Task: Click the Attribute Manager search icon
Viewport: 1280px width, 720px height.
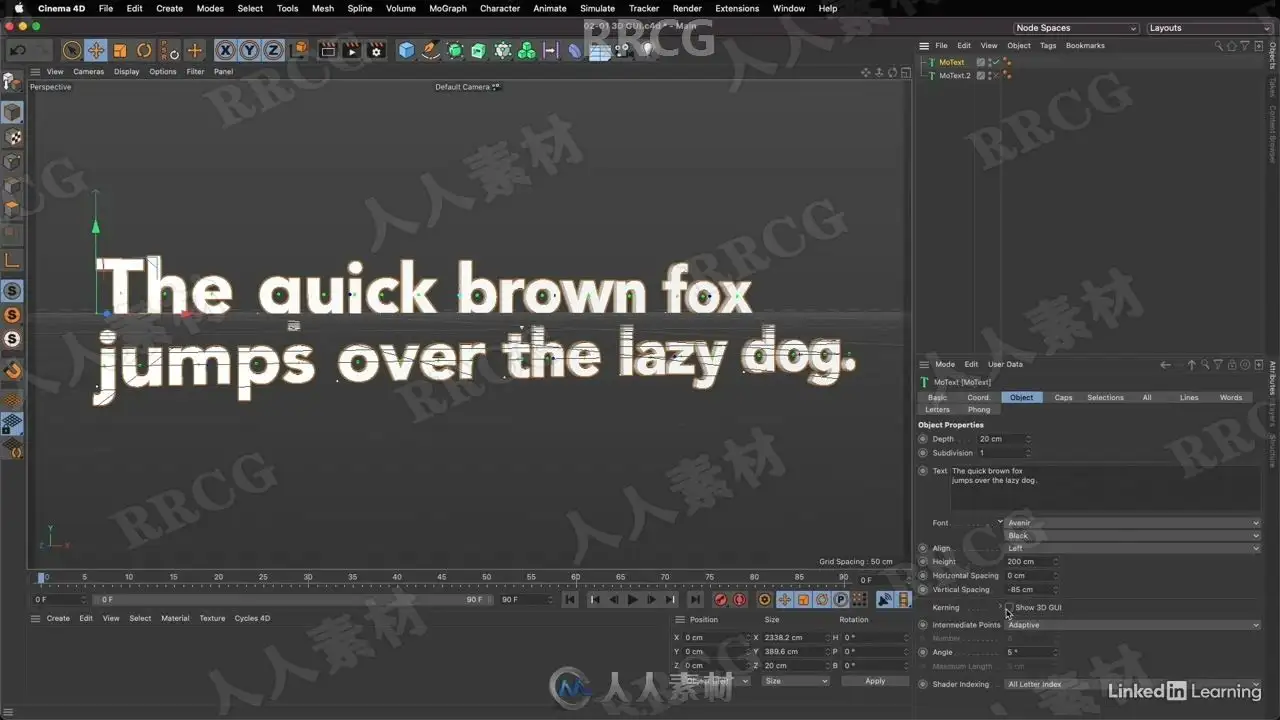Action: [x=1206, y=365]
